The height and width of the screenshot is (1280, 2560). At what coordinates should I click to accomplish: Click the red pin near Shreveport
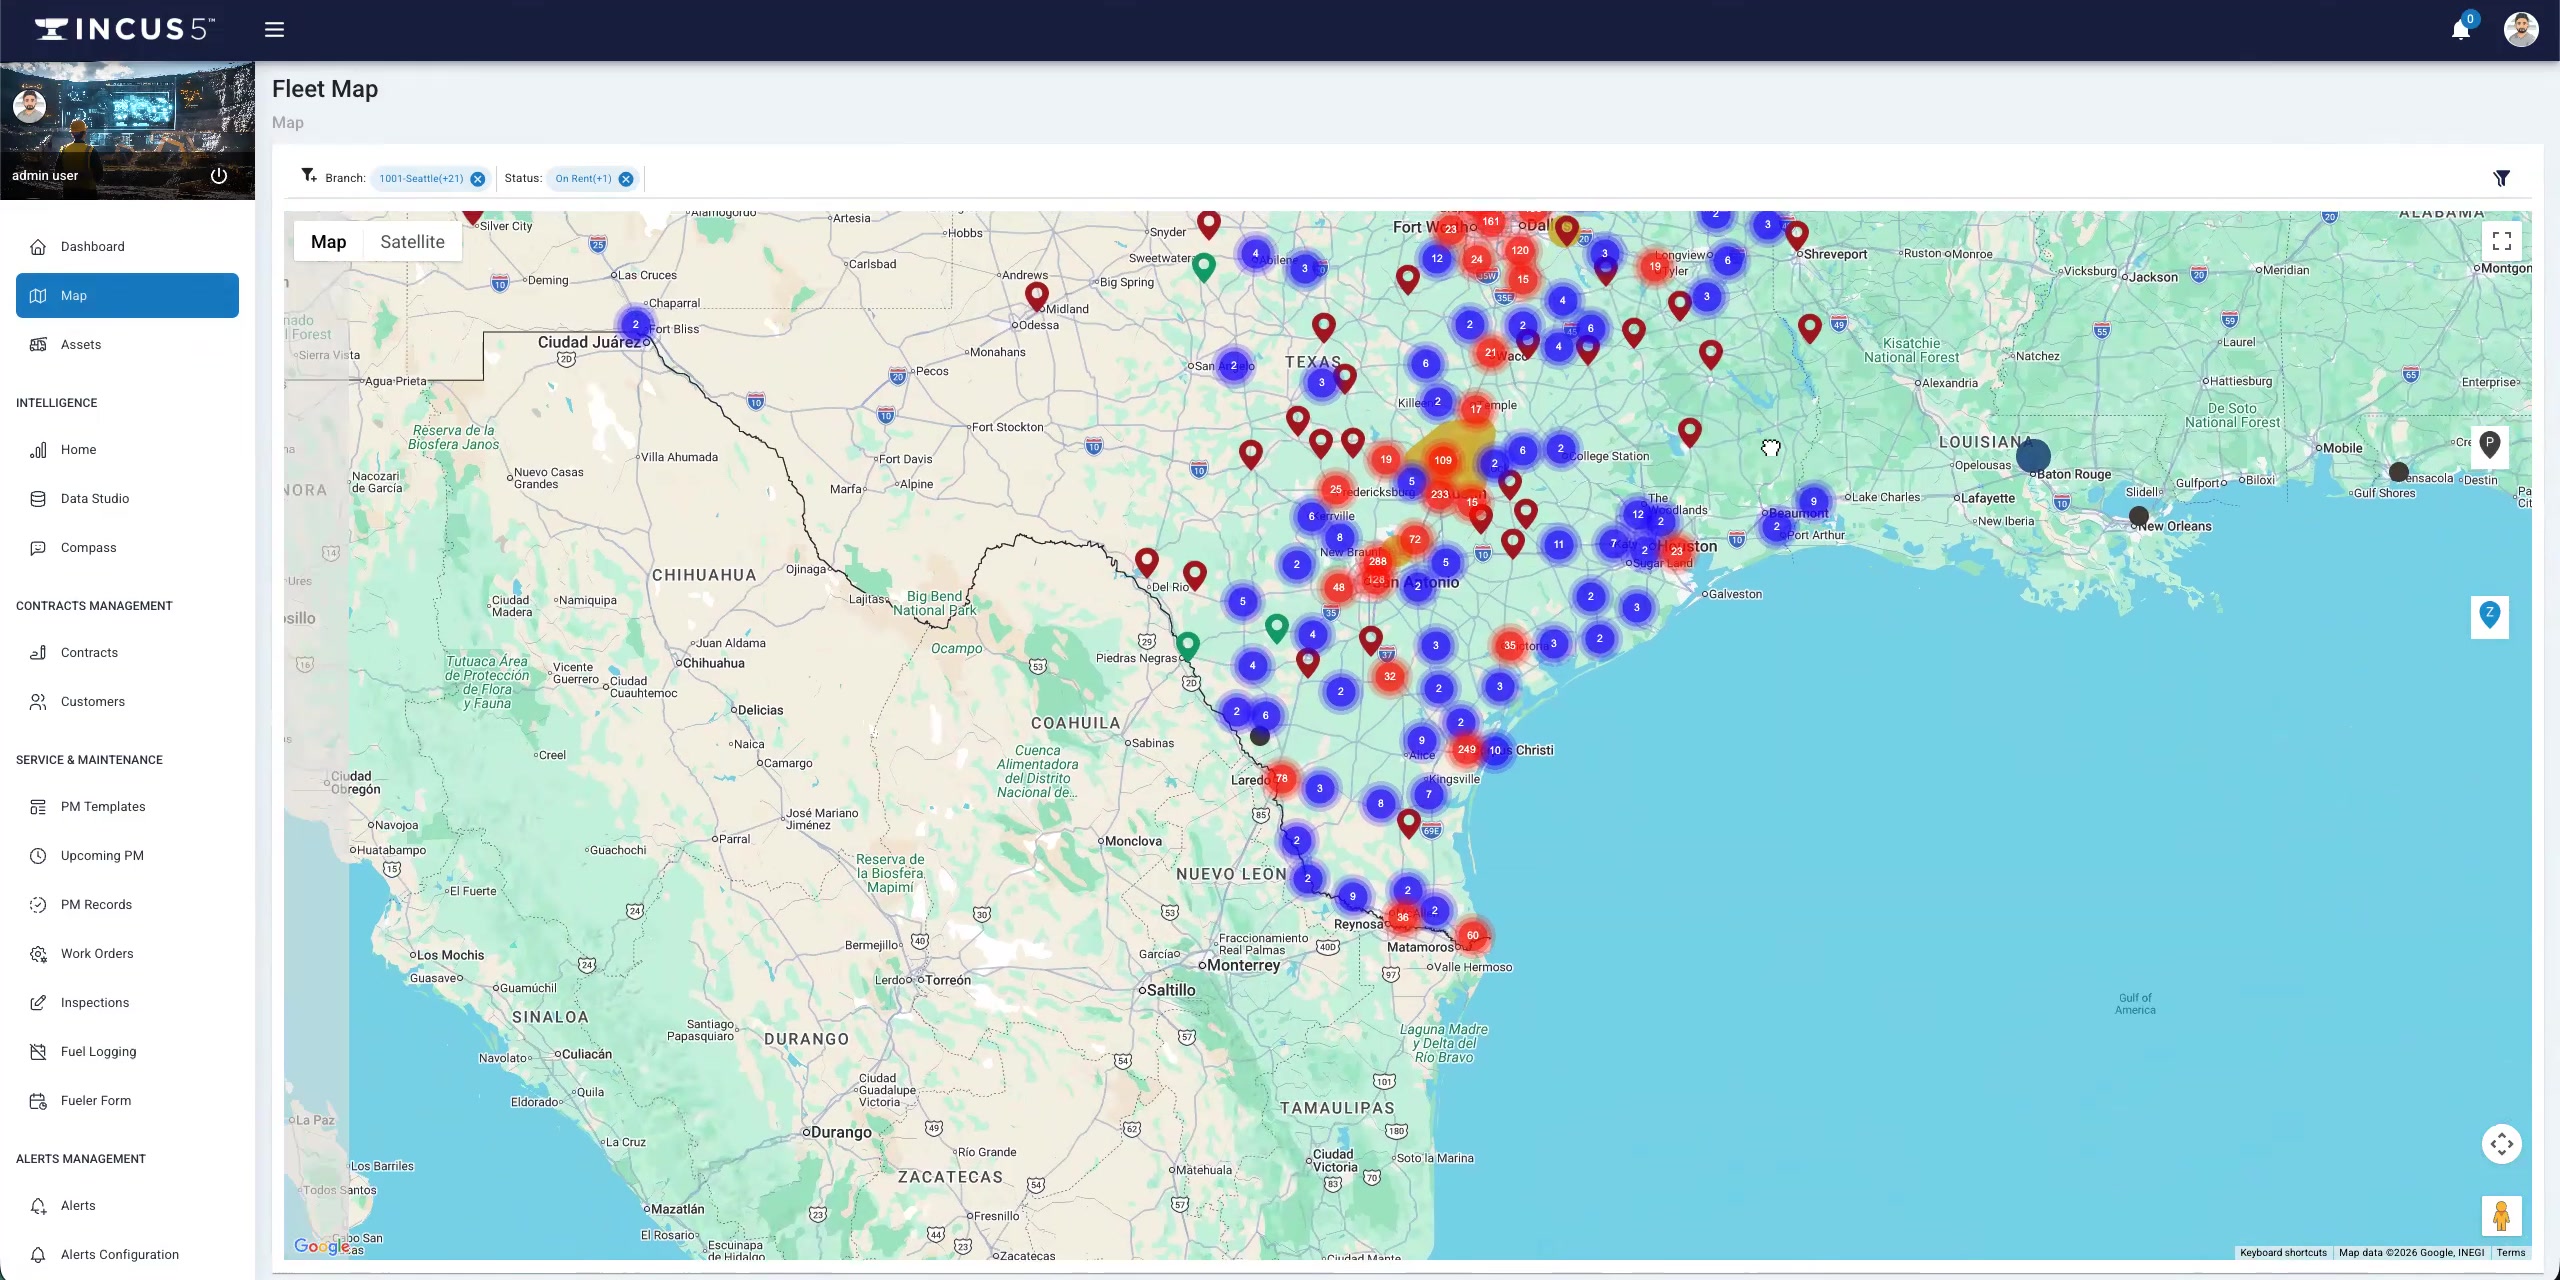click(x=1797, y=235)
